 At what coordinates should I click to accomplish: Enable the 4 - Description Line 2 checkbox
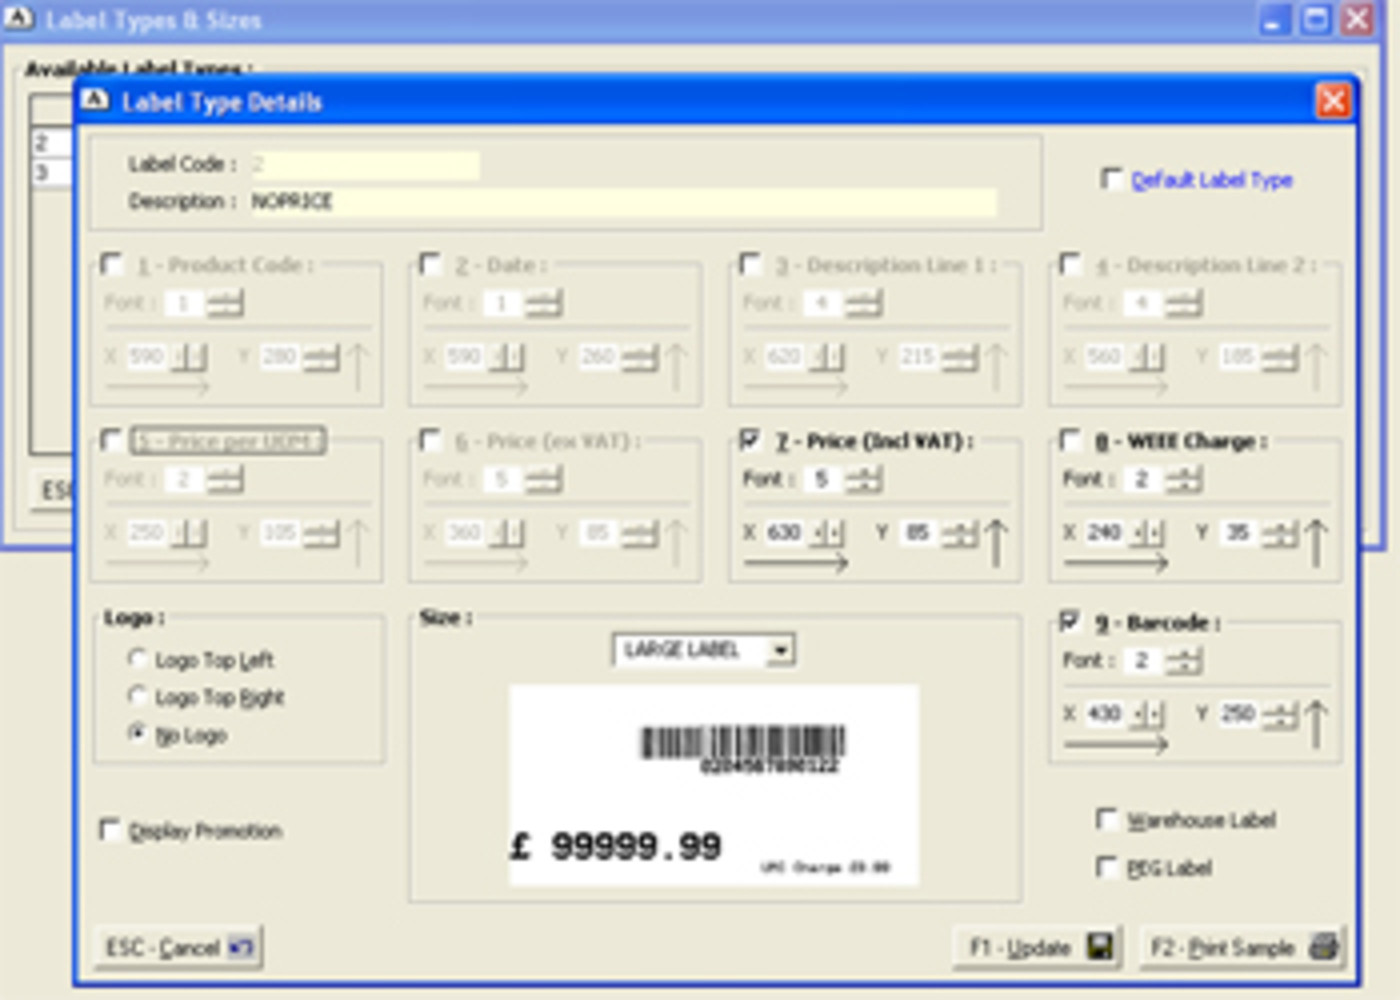(1070, 264)
